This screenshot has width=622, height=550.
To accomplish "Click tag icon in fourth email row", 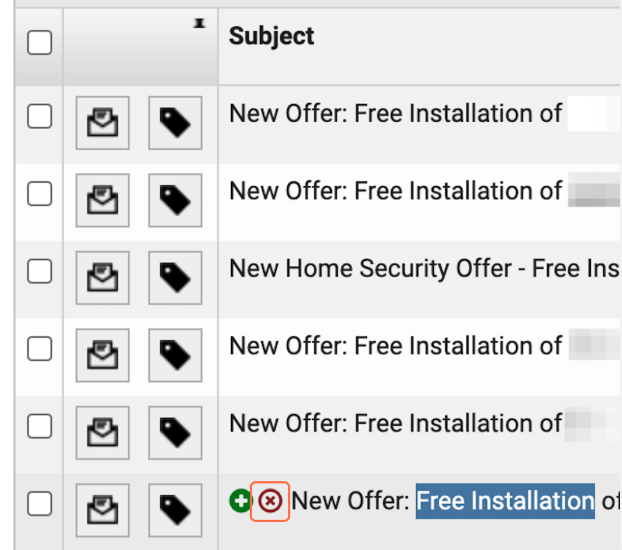I will tap(175, 355).
